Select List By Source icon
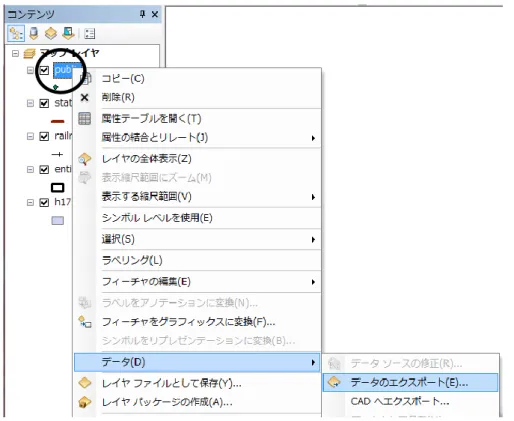 [x=33, y=34]
